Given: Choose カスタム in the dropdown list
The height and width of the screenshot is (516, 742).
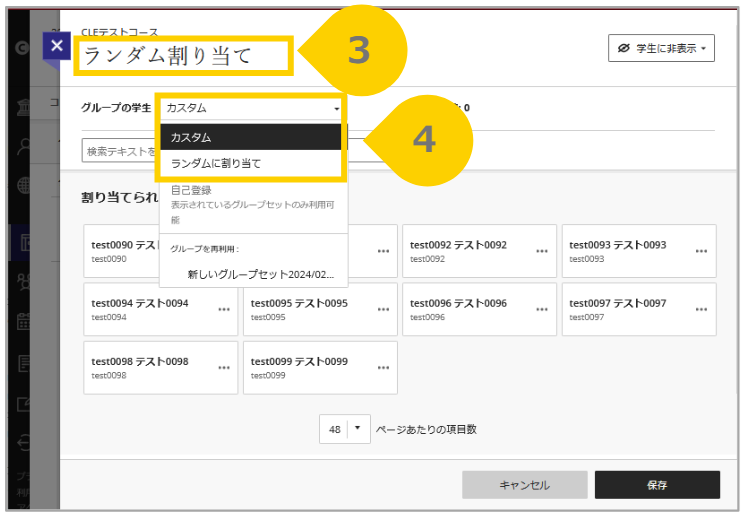Looking at the screenshot, I should click(x=251, y=137).
